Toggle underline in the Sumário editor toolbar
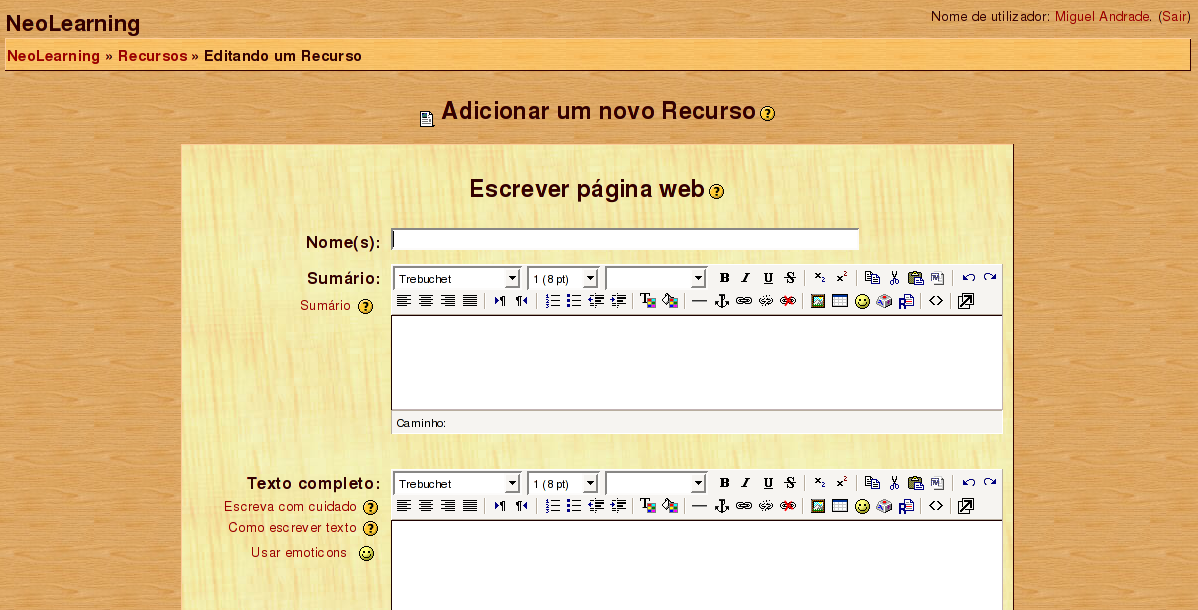The width and height of the screenshot is (1198, 610). point(768,278)
